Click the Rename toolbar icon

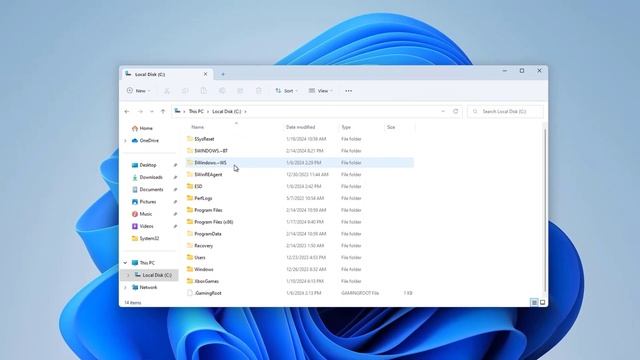click(222, 91)
